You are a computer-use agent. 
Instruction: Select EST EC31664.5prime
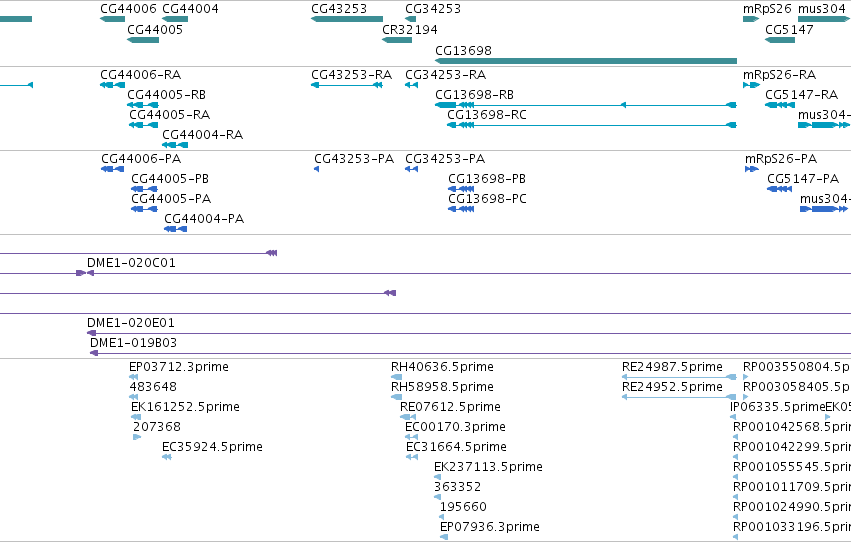point(456,447)
